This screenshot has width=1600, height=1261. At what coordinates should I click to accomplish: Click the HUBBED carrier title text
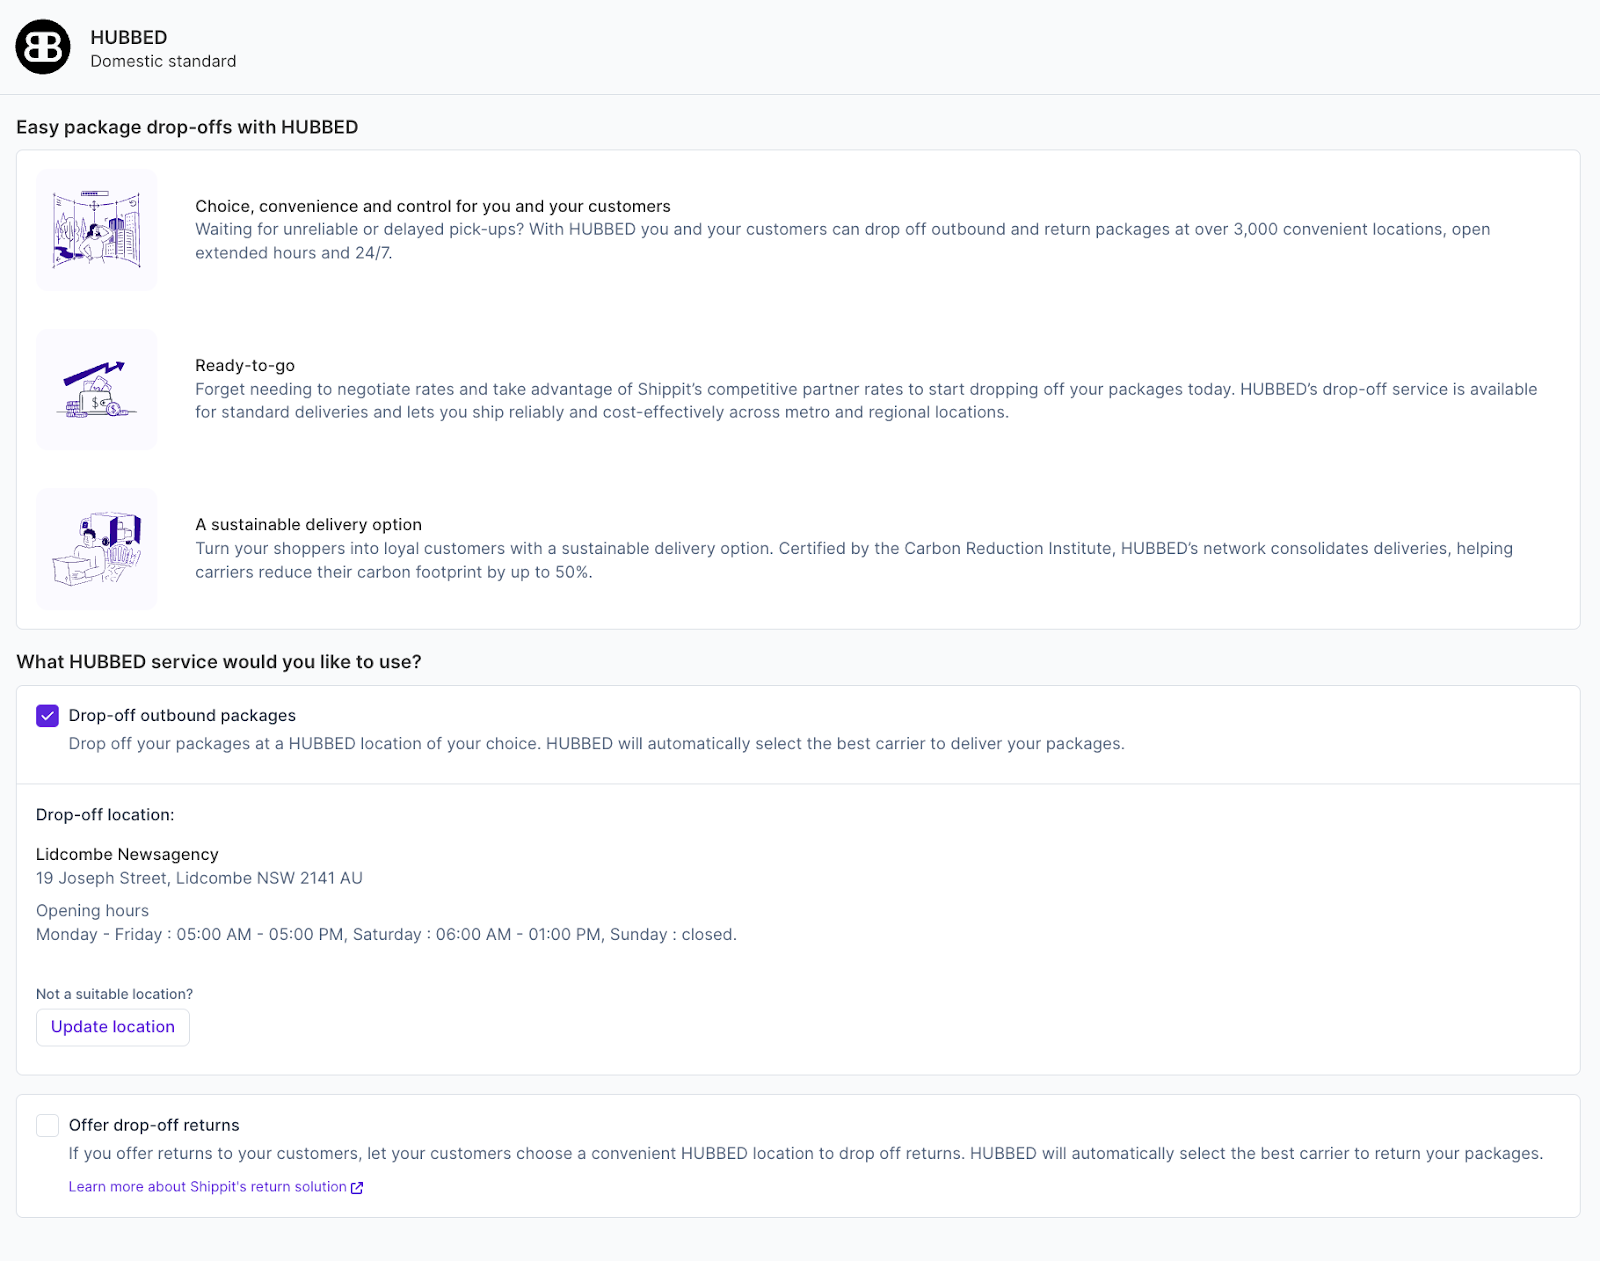(129, 38)
